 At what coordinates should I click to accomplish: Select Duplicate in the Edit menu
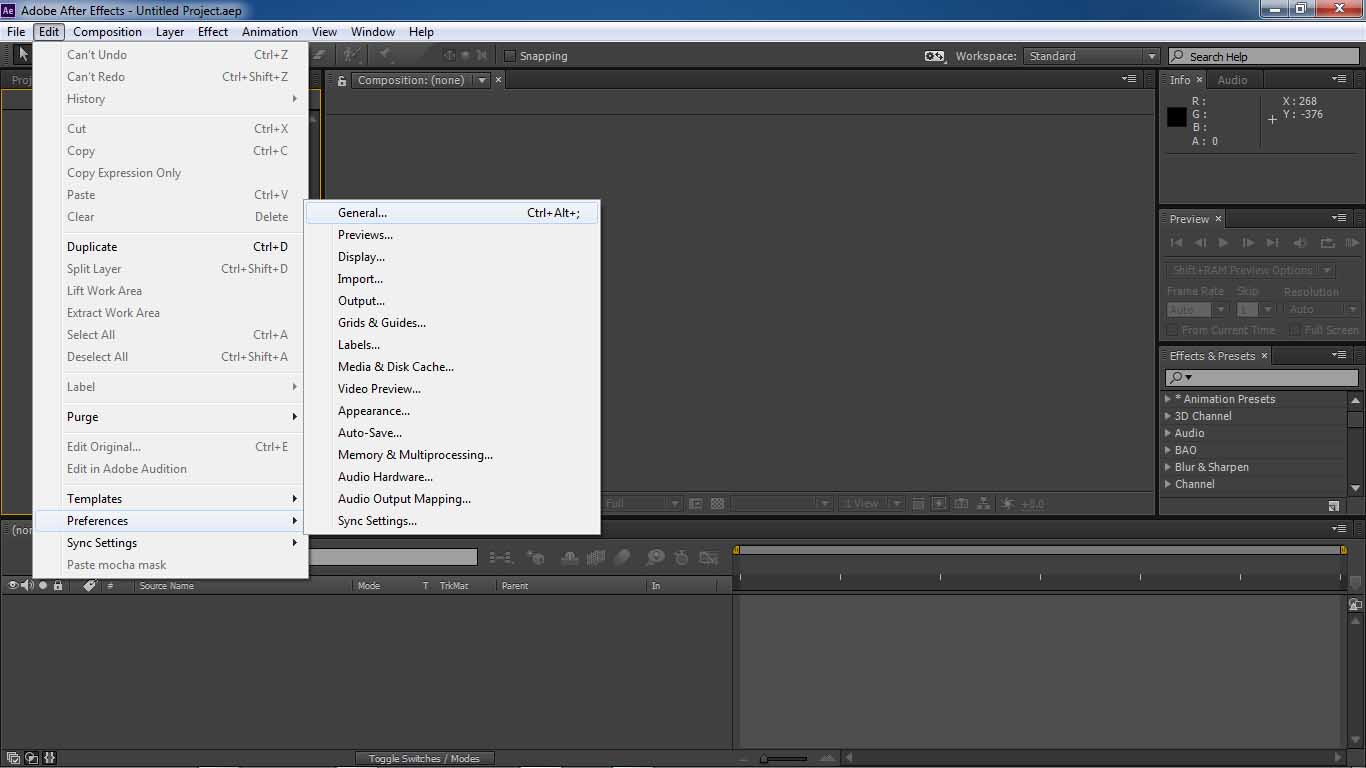pyautogui.click(x=170, y=247)
